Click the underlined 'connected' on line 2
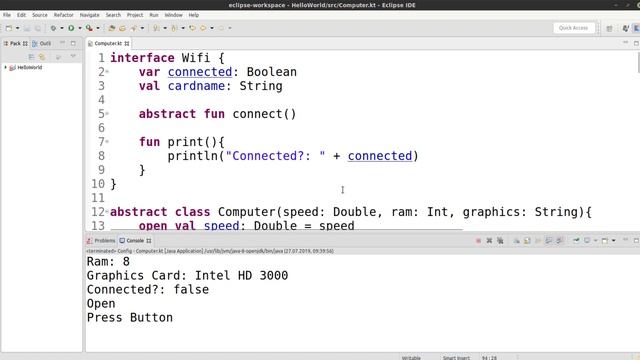The width and height of the screenshot is (640, 360). 200,72
